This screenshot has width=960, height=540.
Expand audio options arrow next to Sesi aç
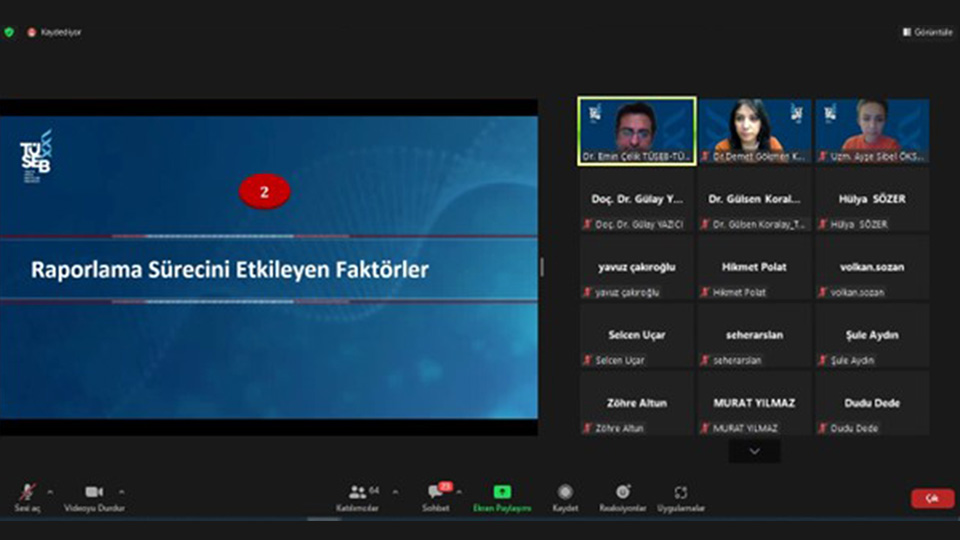click(50, 491)
